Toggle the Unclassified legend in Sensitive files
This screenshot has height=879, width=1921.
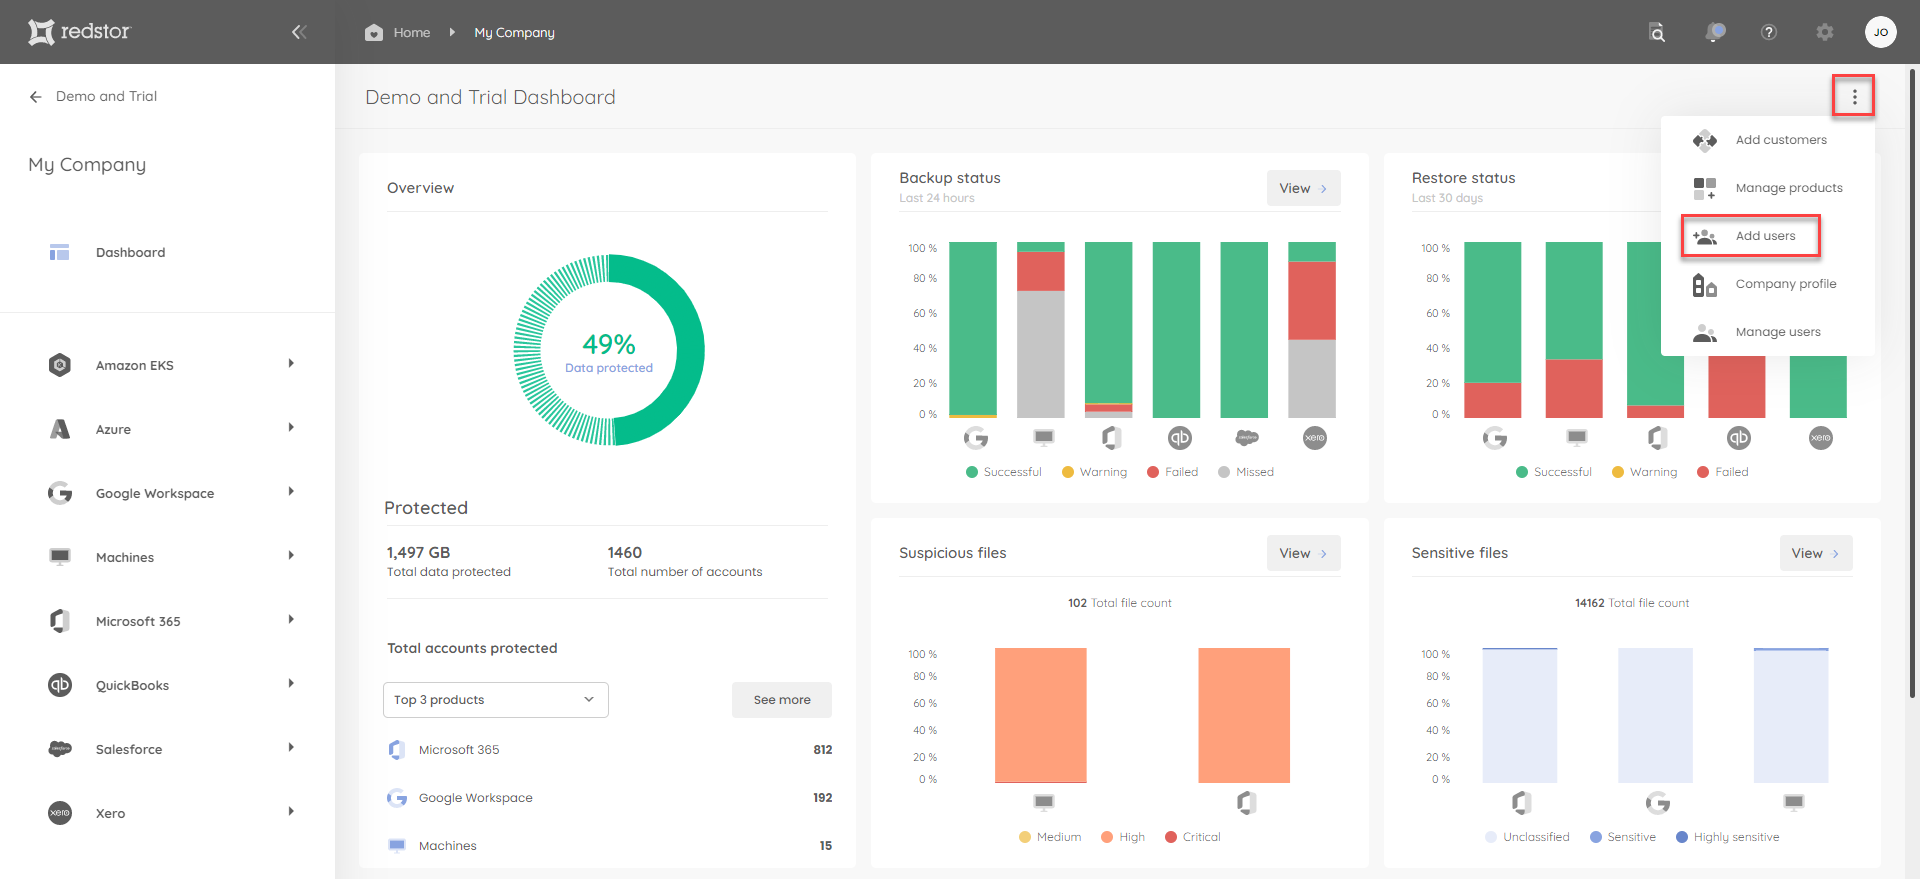1527,837
